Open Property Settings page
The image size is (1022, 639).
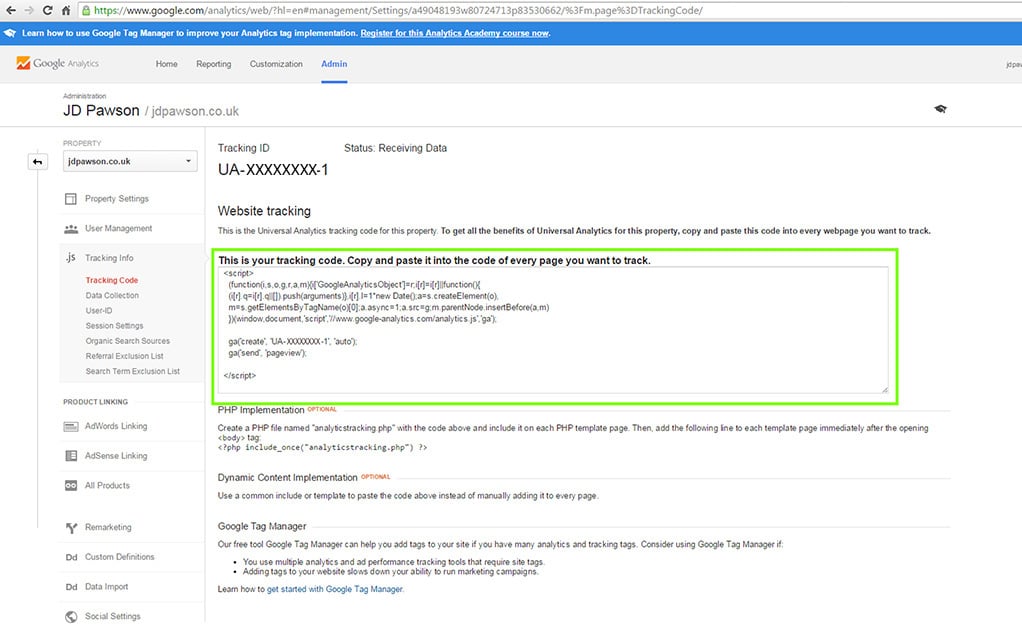tap(117, 199)
